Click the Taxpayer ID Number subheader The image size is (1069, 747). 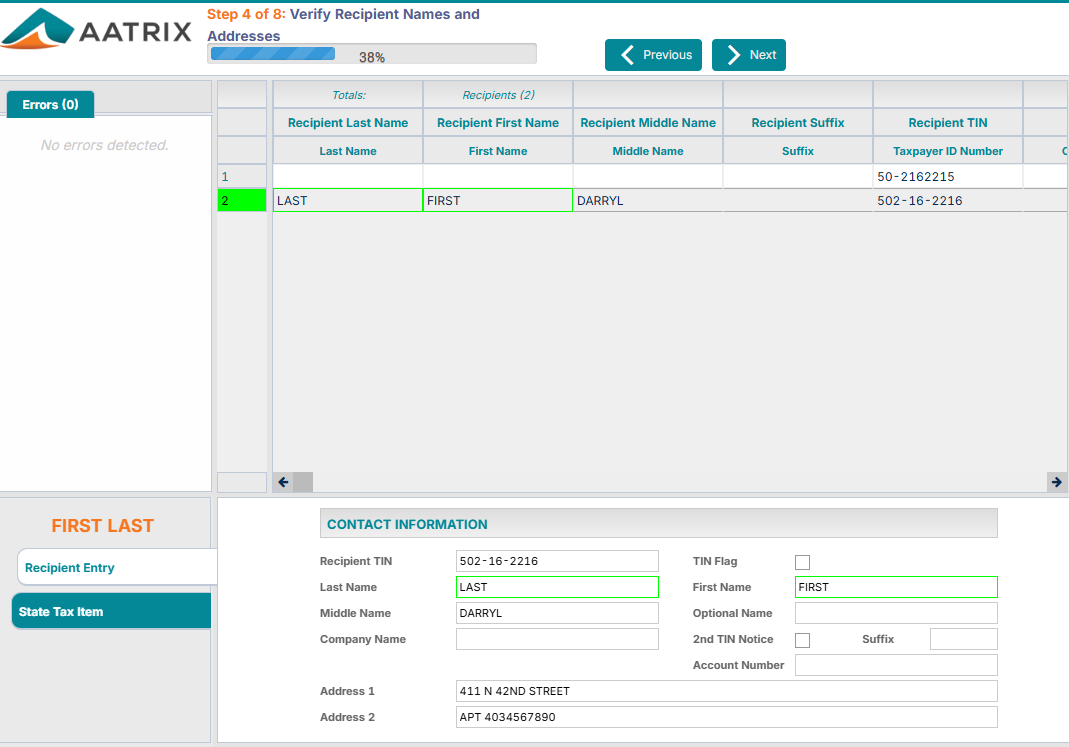(948, 151)
